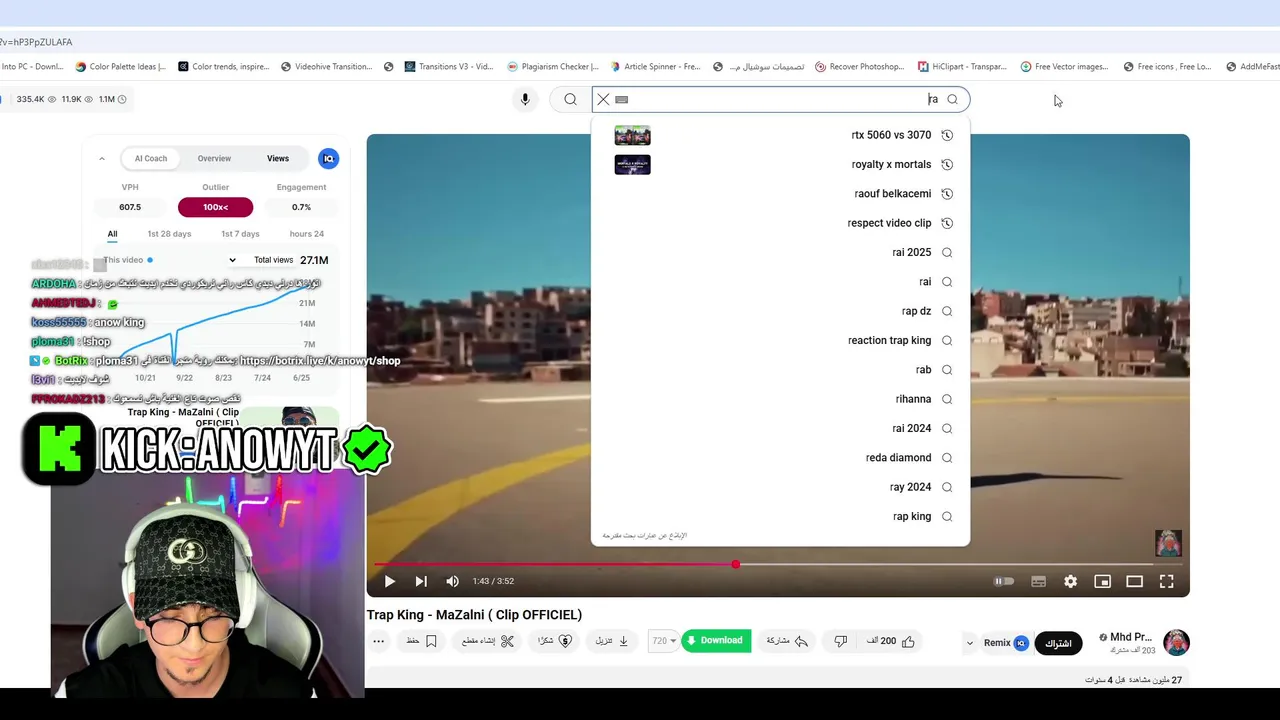
Task: Open player settings gear
Action: tap(1070, 581)
